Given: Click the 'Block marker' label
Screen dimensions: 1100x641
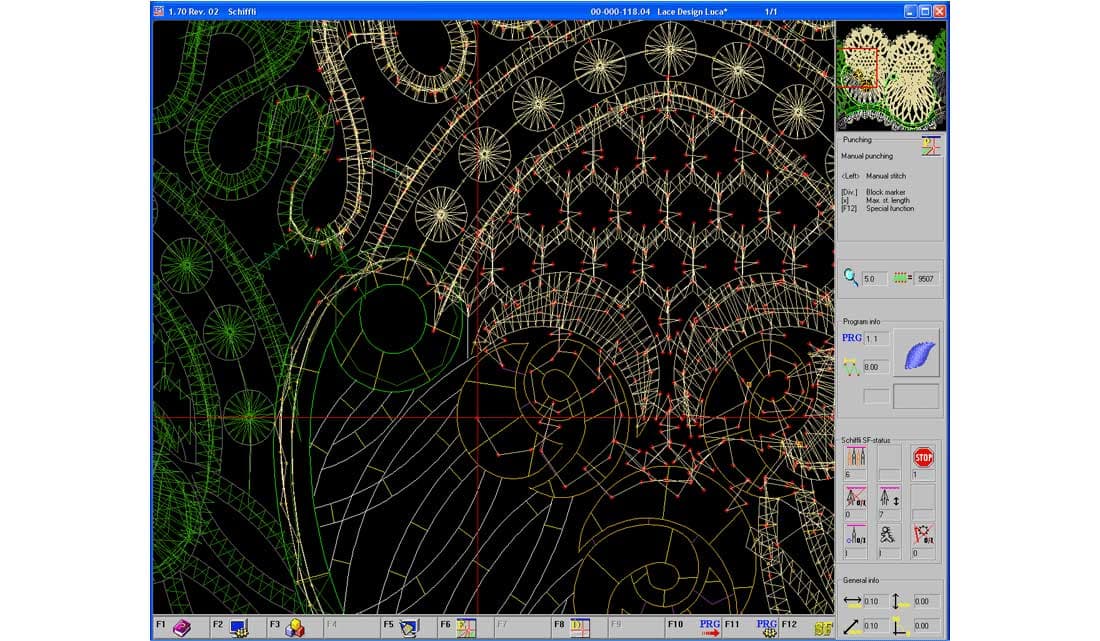Looking at the screenshot, I should click(885, 192).
